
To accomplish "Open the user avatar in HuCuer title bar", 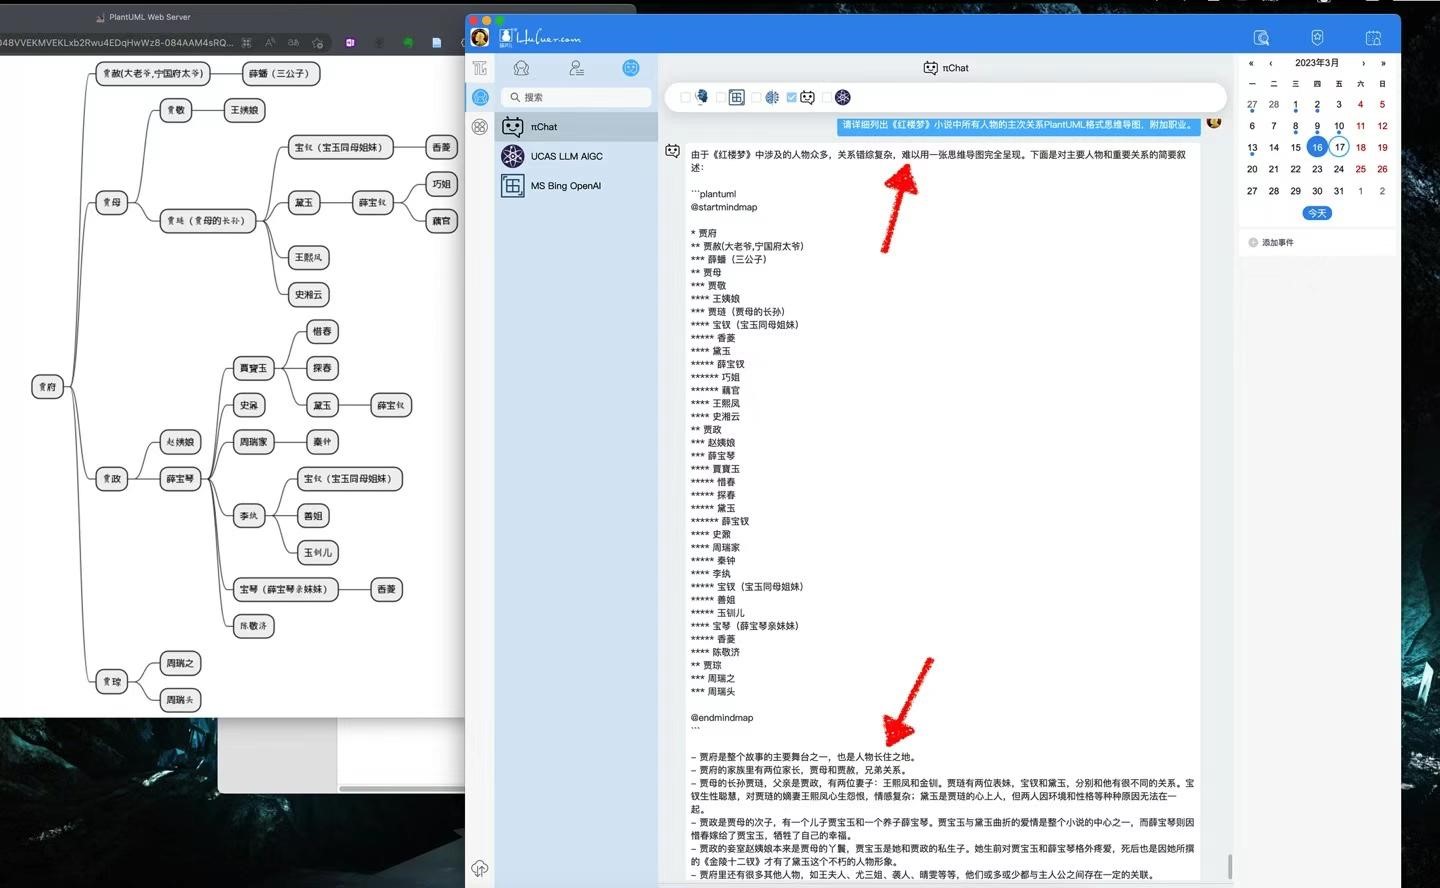I will coord(480,38).
